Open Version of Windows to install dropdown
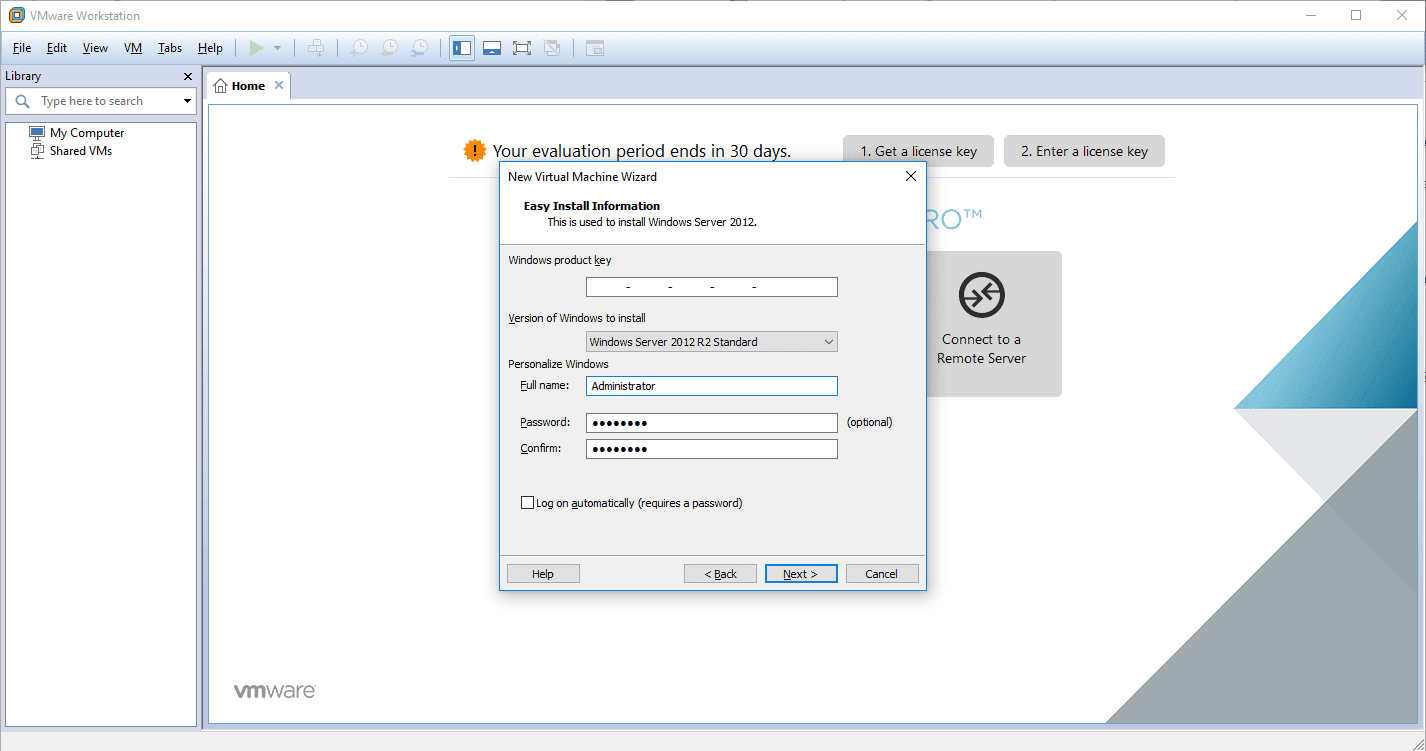1426x751 pixels. tap(711, 342)
